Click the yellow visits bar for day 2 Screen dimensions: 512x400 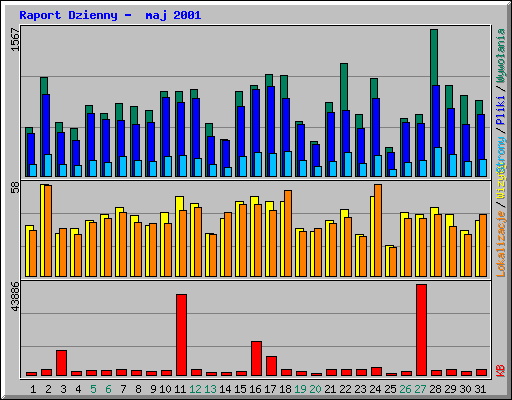coord(42,230)
